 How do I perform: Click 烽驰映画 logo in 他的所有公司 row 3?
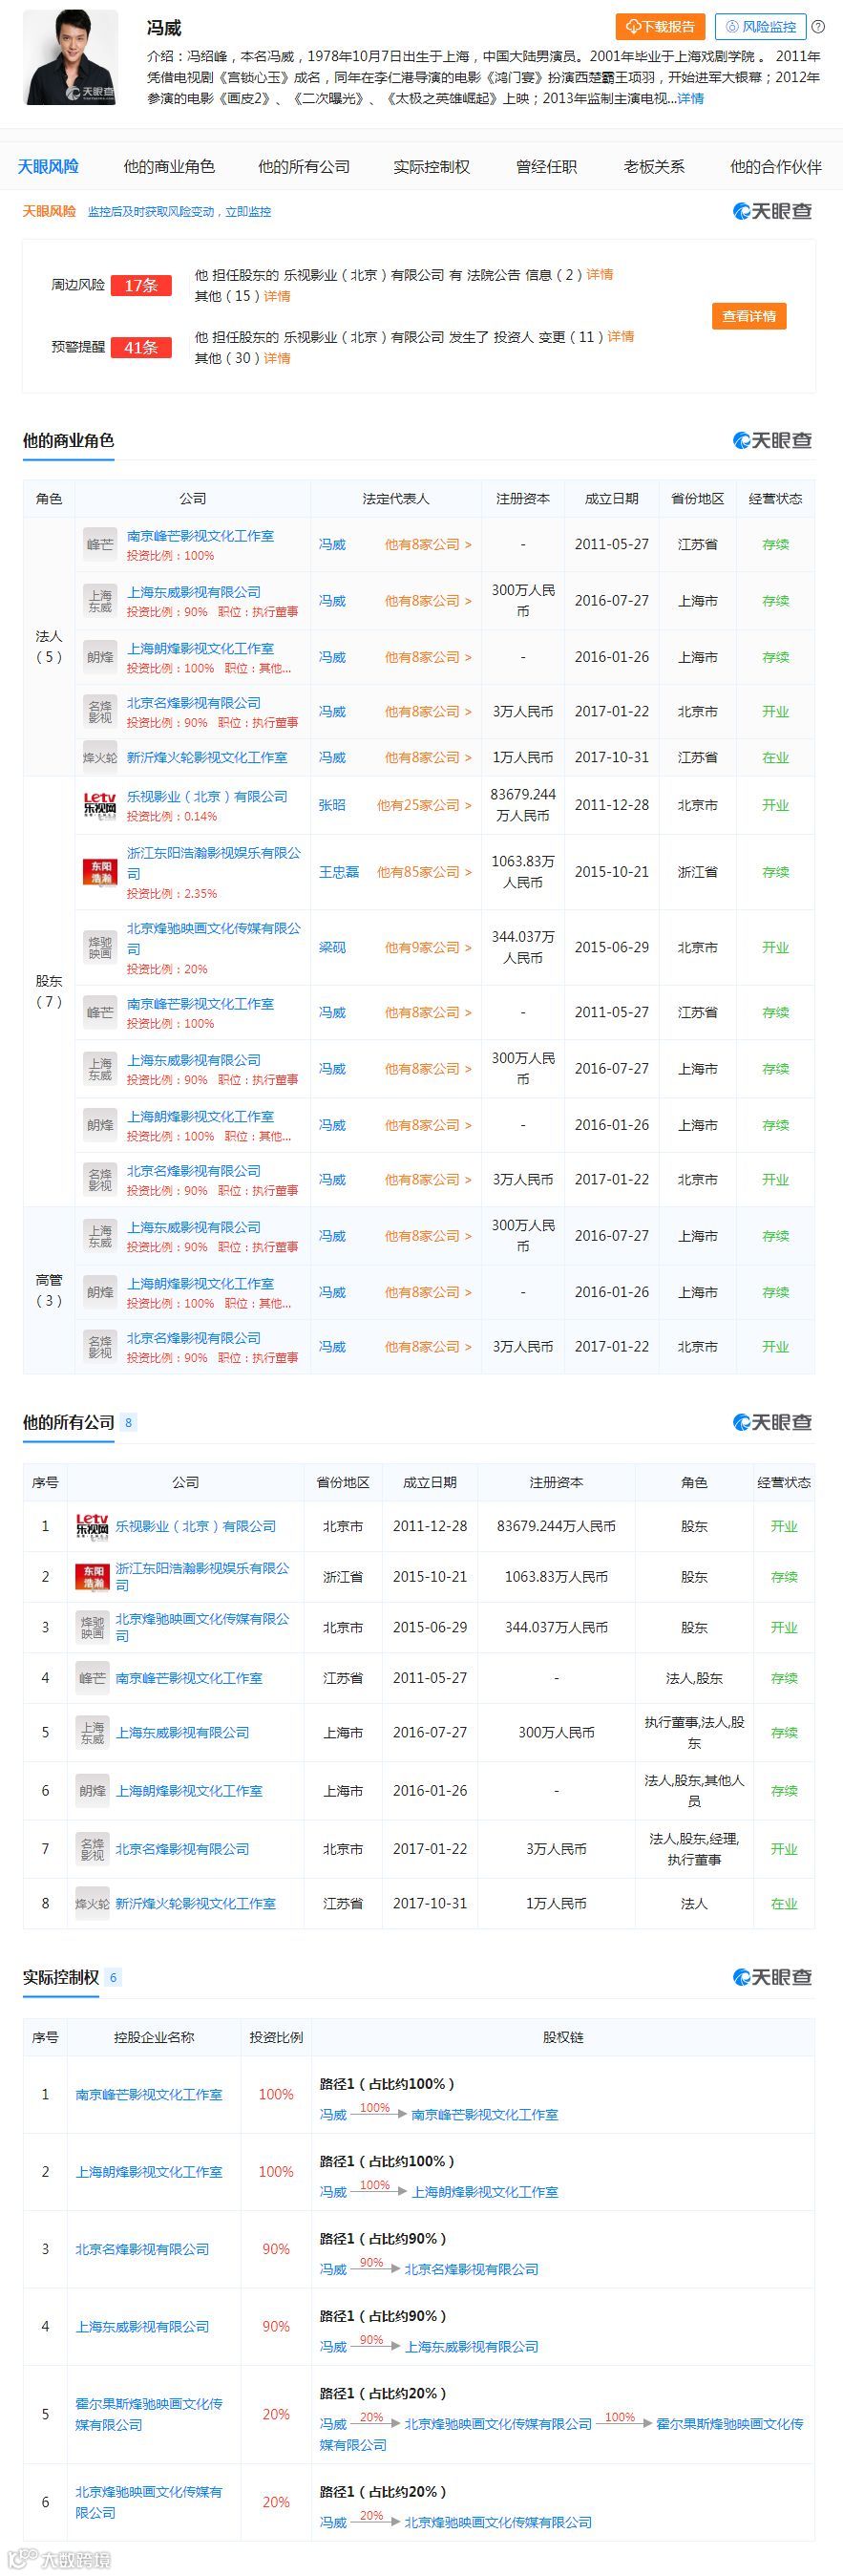92,1628
